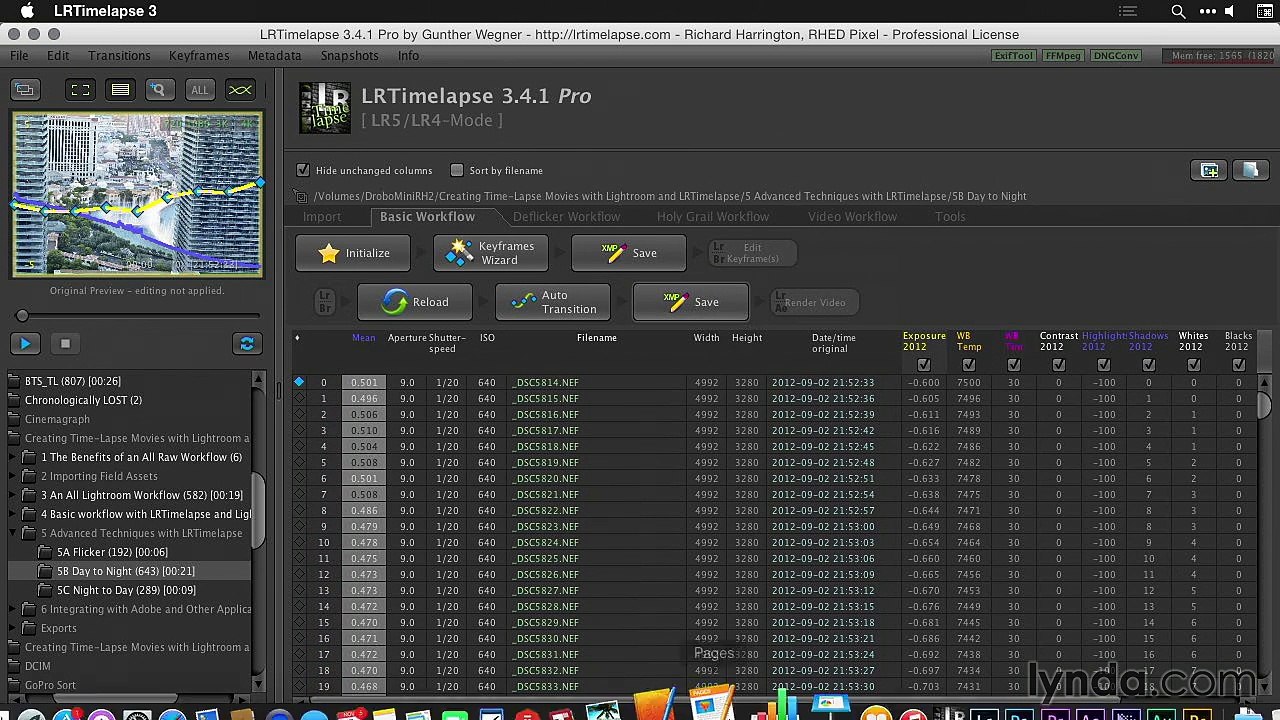This screenshot has width=1280, height=720.
Task: Select row with filename _DSC5820.NEF
Action: pyautogui.click(x=775, y=478)
